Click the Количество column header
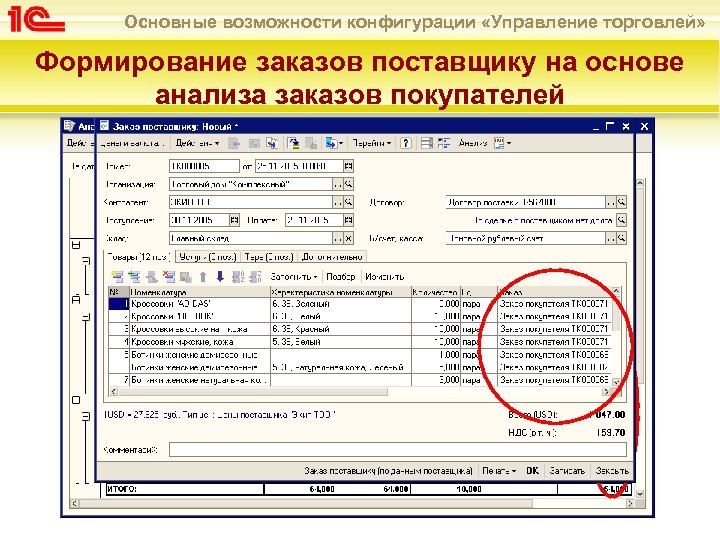The image size is (720, 540). click(435, 292)
